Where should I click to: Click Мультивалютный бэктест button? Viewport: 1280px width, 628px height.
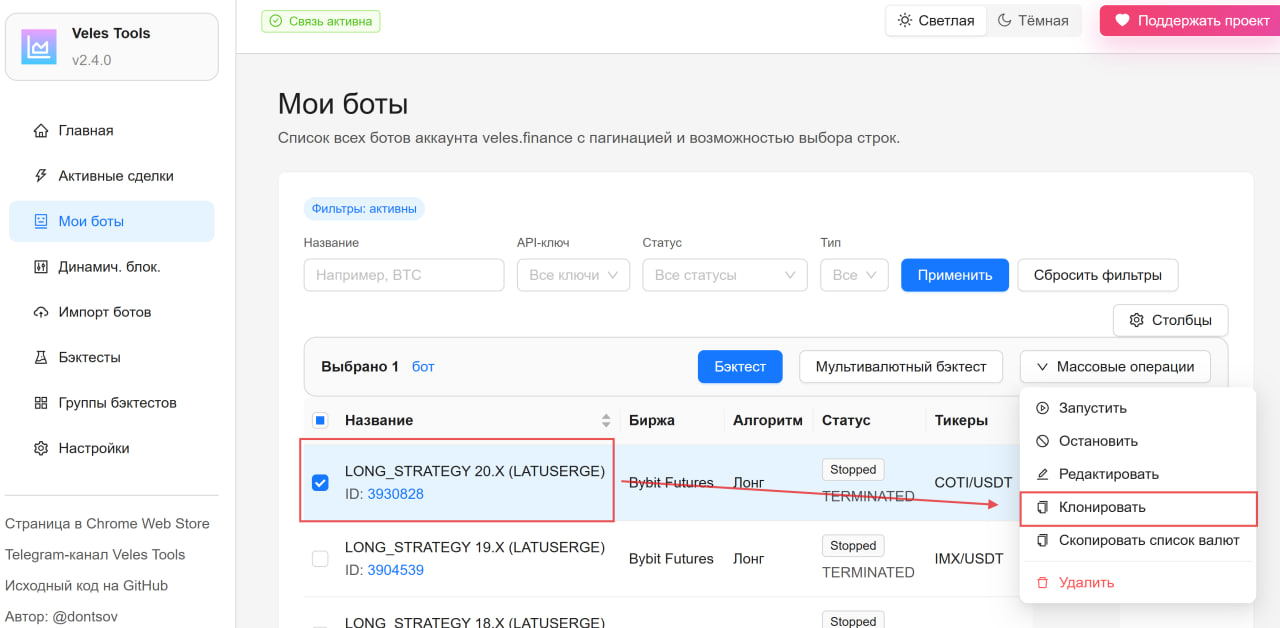tap(901, 366)
